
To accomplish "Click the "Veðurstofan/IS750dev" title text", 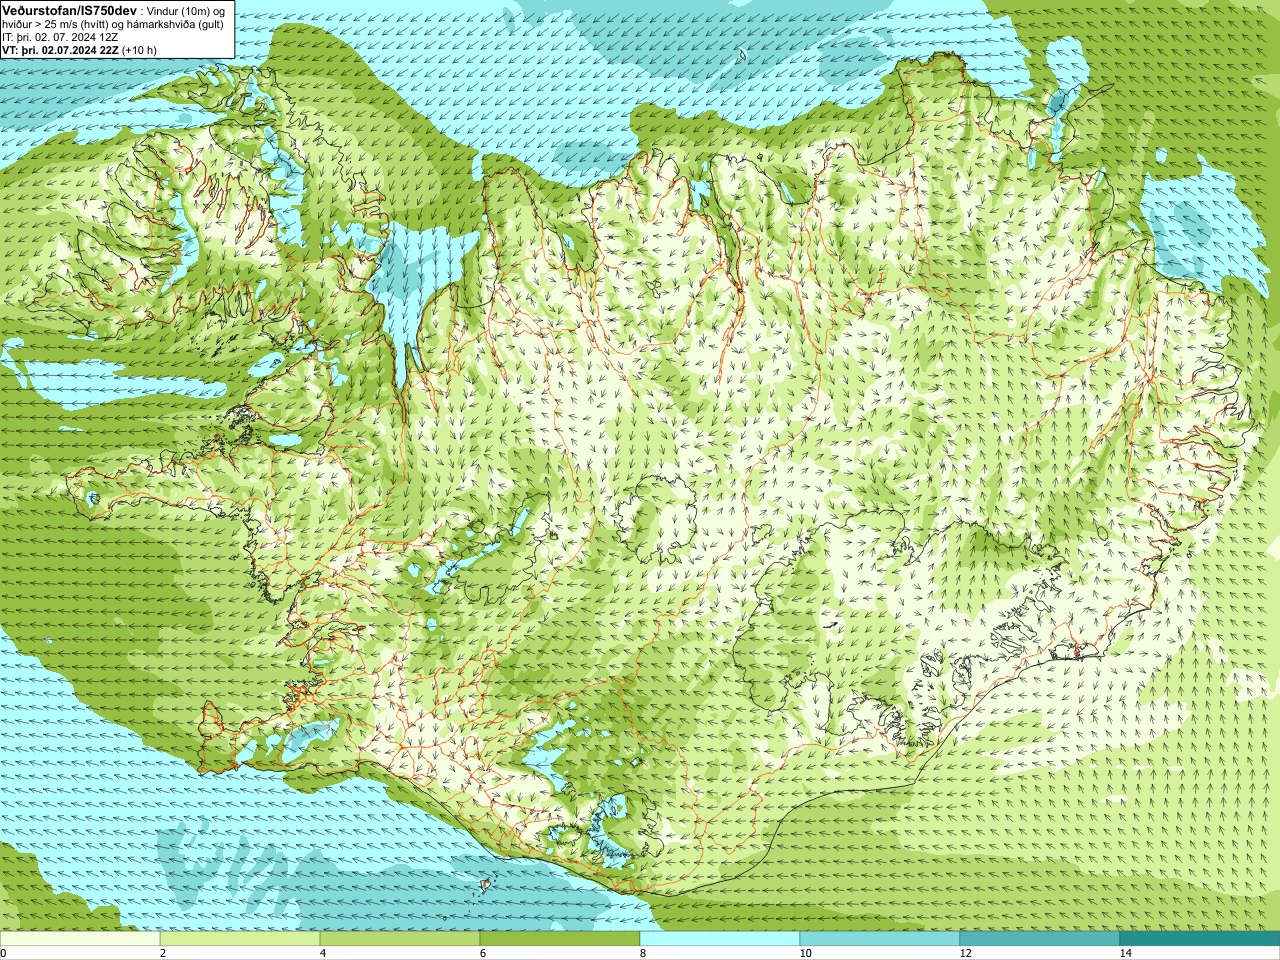I will click(x=69, y=10).
